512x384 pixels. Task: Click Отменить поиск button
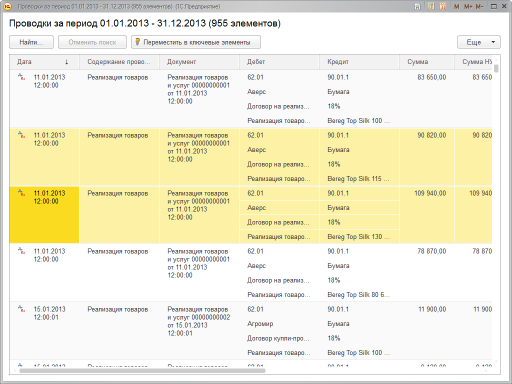pyautogui.click(x=92, y=42)
